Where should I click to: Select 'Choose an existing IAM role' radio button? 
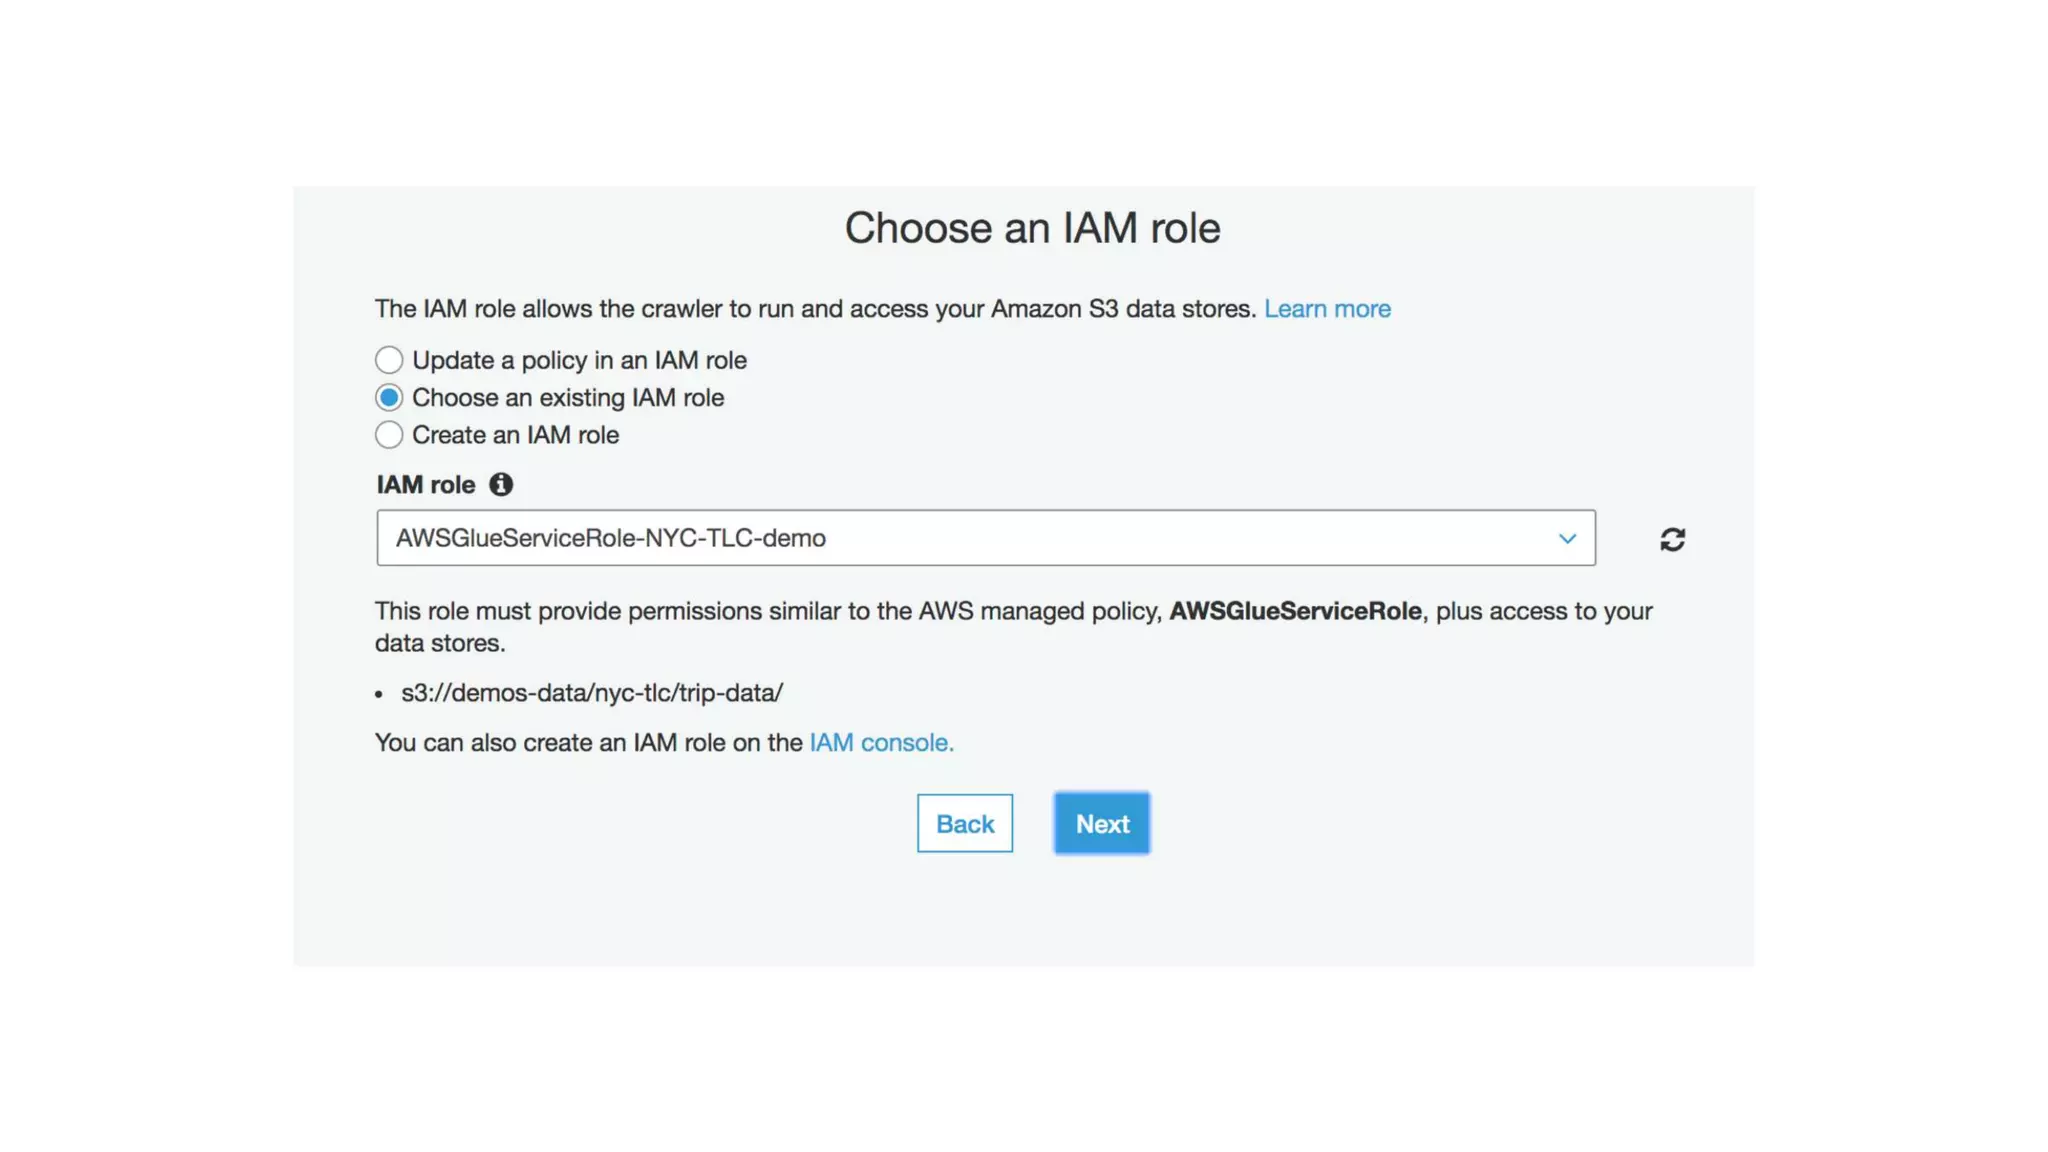point(389,398)
